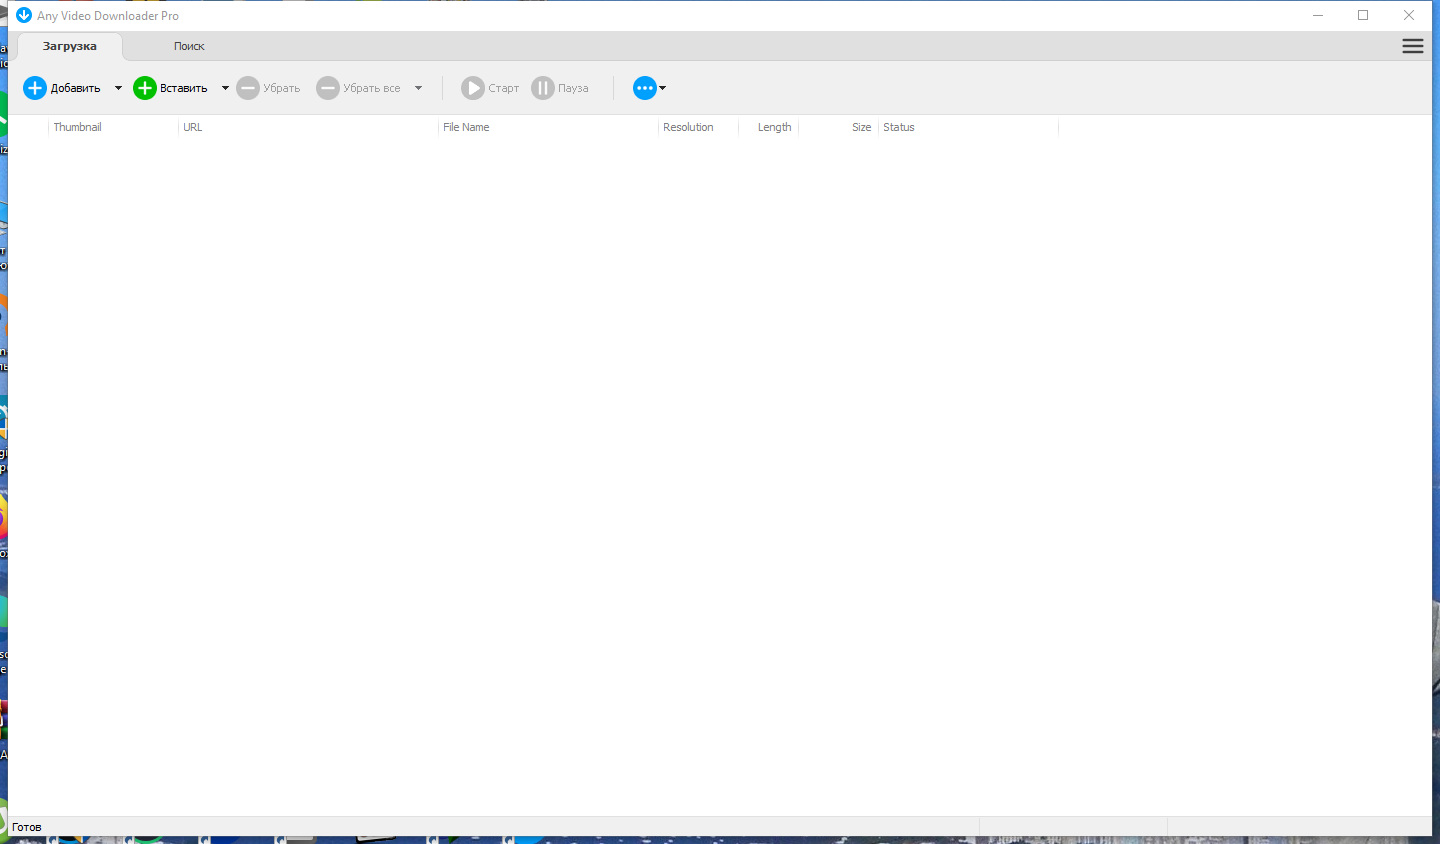Switch to the Поиск tab
The height and width of the screenshot is (844, 1440).
(x=189, y=46)
